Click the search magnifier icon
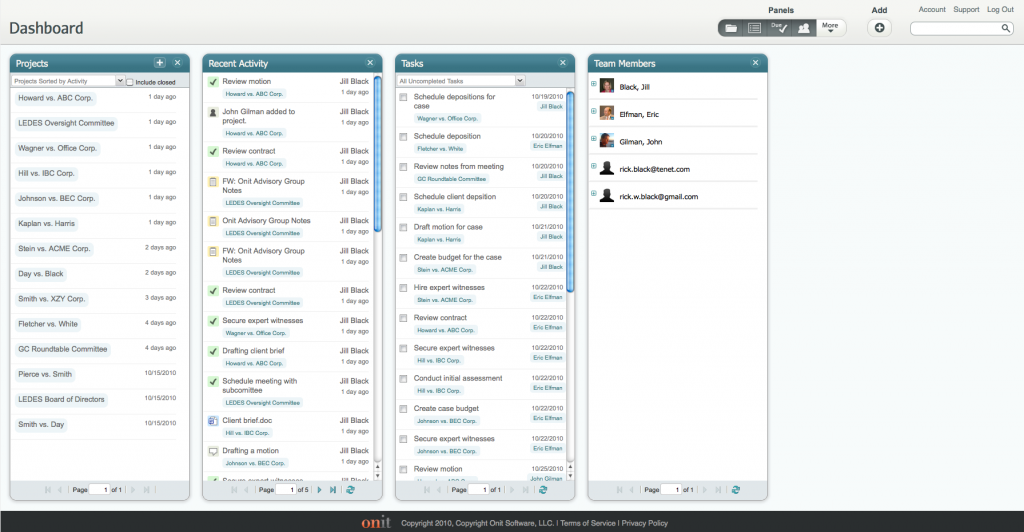Viewport: 1024px width, 532px height. (1006, 28)
